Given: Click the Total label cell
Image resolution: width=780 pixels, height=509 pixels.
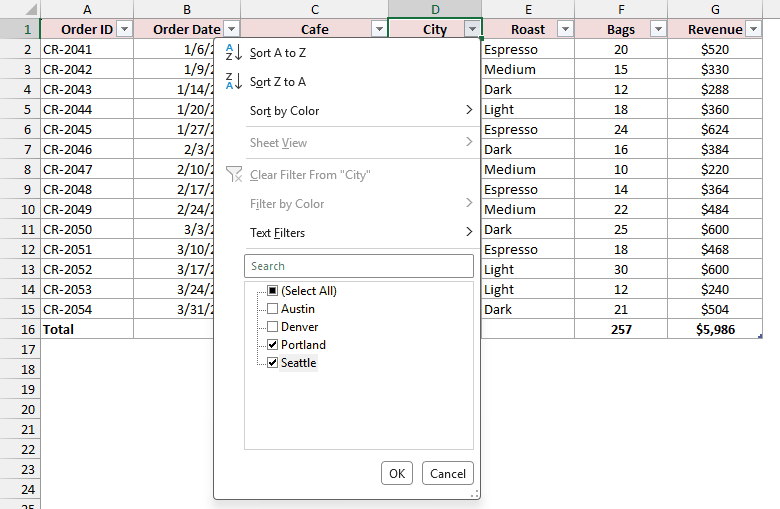Looking at the screenshot, I should click(x=87, y=329).
